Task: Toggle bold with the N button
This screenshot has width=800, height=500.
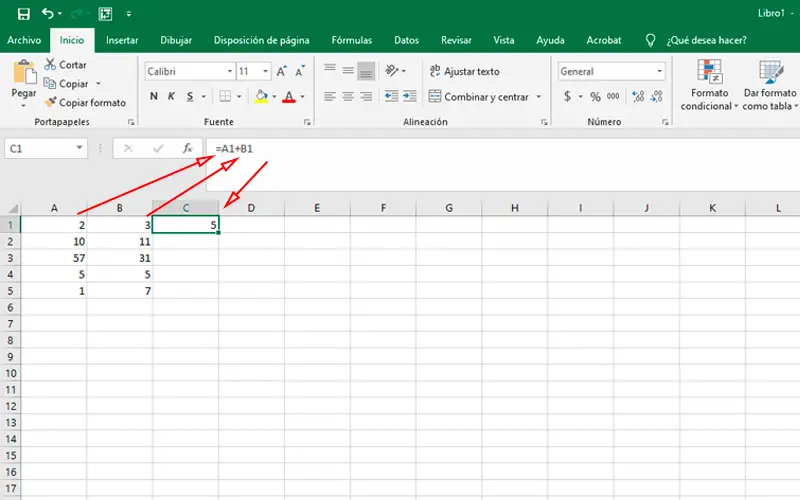Action: tap(154, 96)
